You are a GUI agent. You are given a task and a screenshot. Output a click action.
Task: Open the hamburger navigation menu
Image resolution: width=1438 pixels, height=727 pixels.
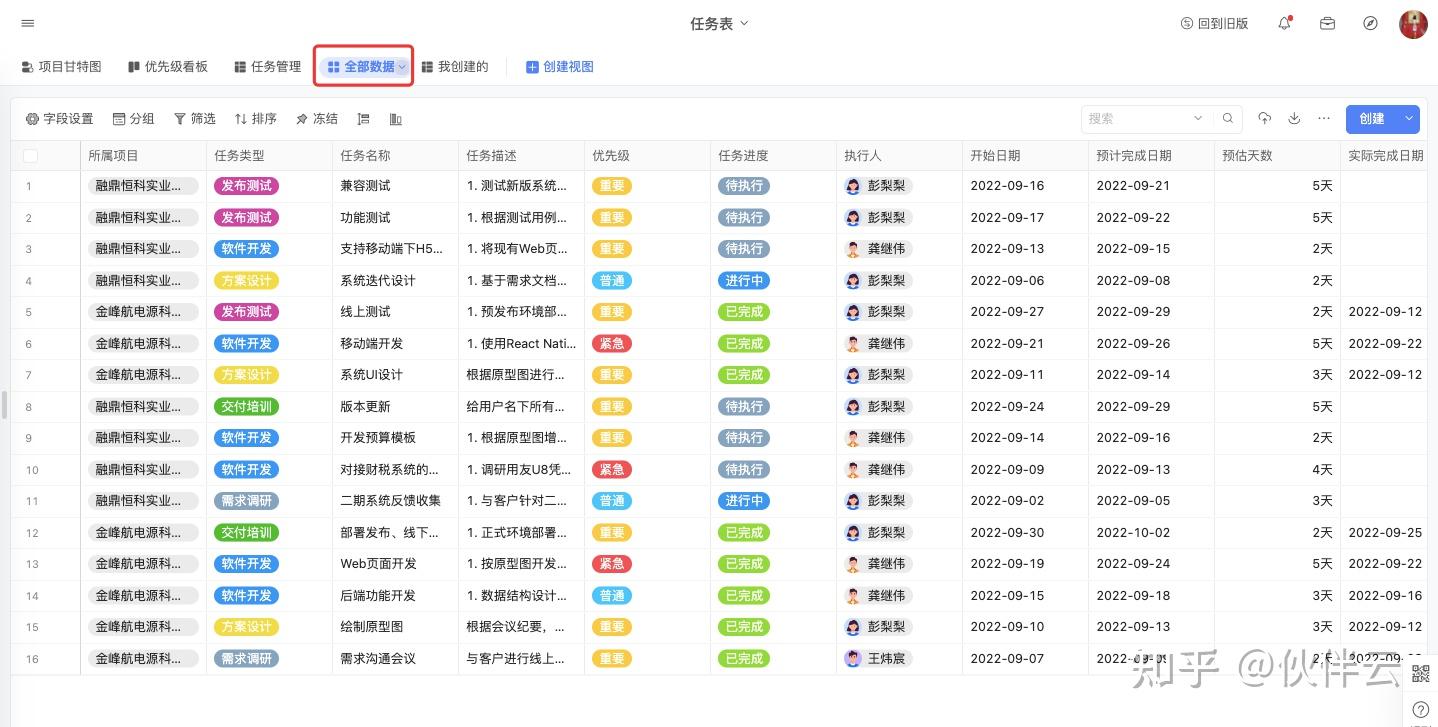[27, 23]
